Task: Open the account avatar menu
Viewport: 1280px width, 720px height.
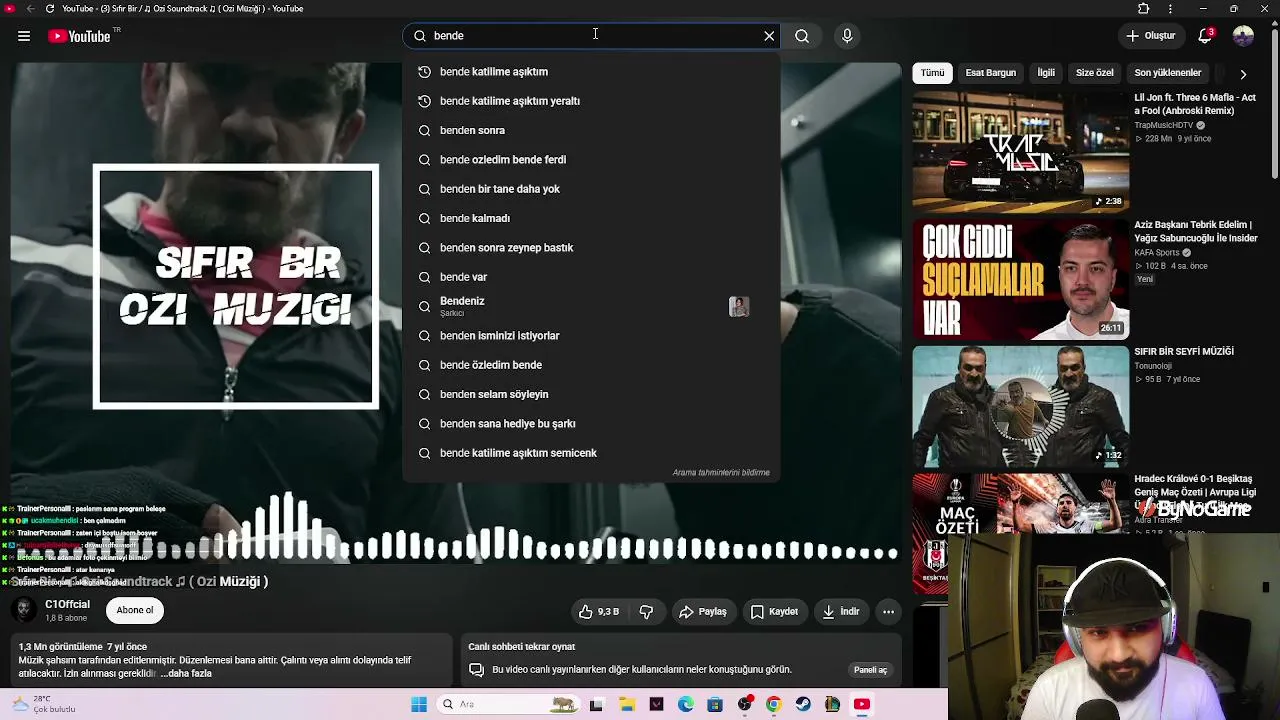Action: [1243, 36]
